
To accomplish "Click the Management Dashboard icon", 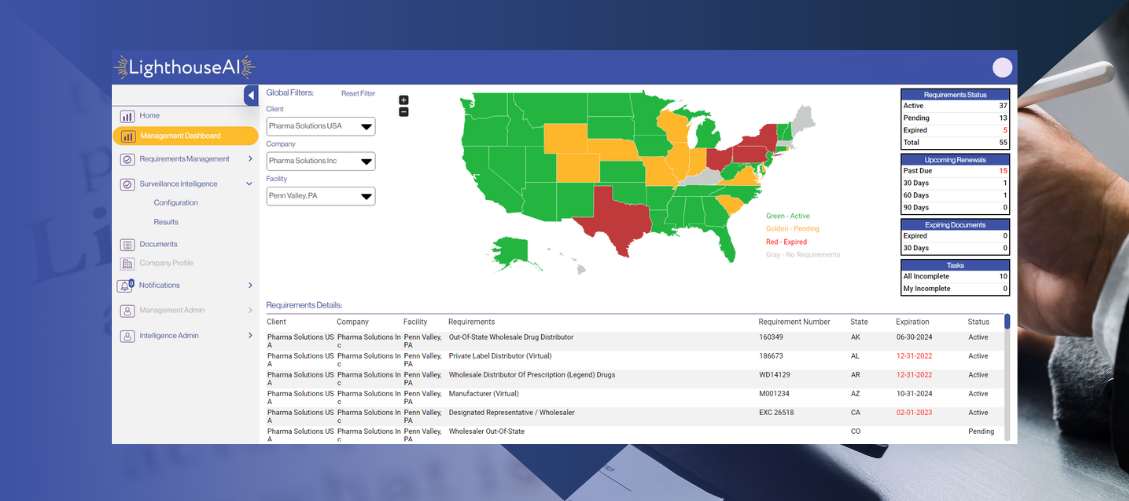I will click(127, 136).
